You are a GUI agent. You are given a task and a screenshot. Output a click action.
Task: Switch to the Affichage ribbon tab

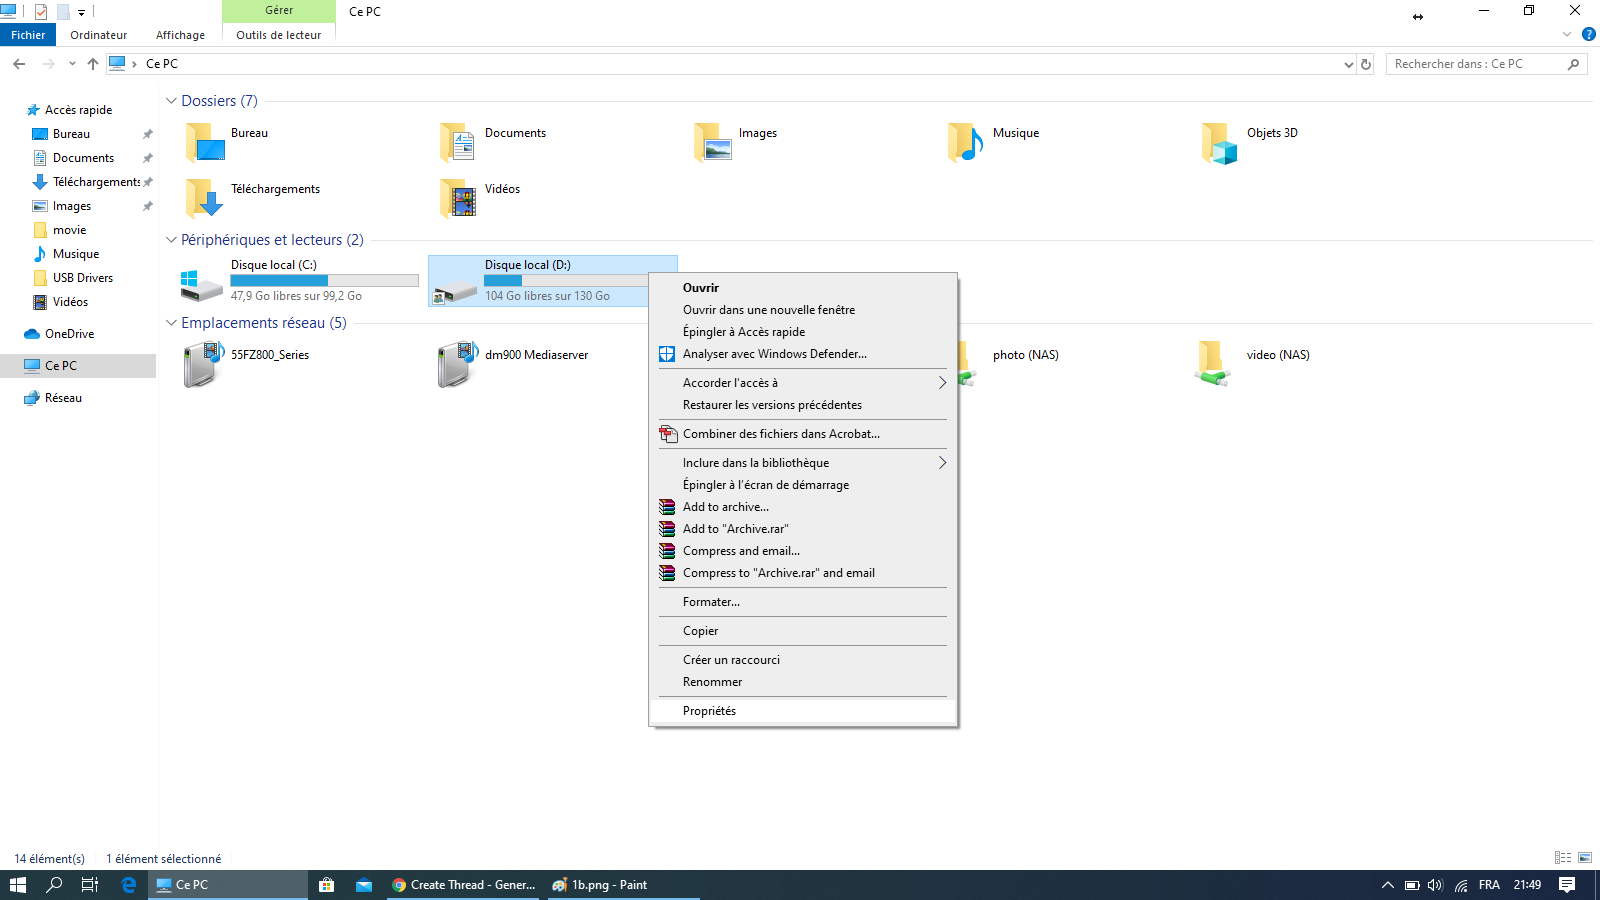180,35
